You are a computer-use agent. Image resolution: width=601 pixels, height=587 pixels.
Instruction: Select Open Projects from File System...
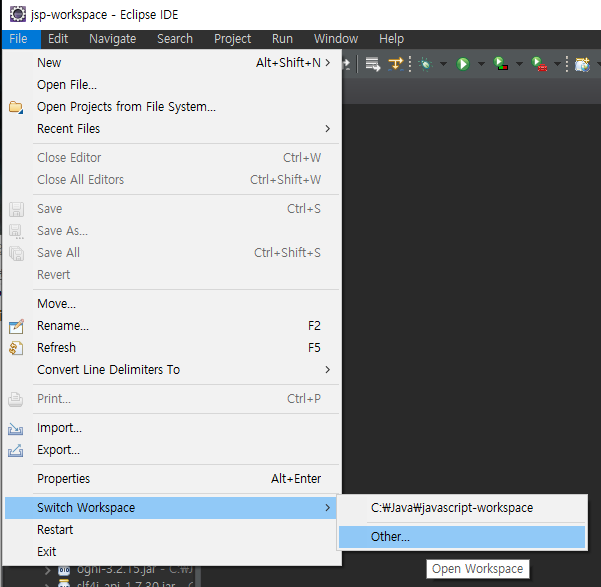click(x=171, y=107)
